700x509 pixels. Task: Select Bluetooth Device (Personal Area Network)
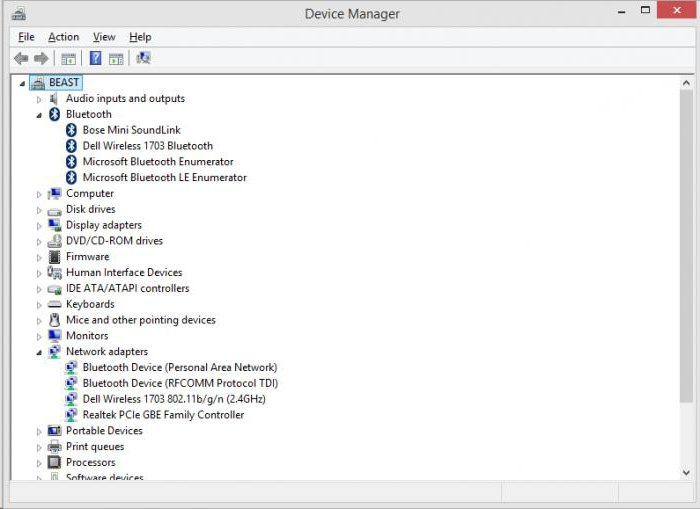[180, 367]
